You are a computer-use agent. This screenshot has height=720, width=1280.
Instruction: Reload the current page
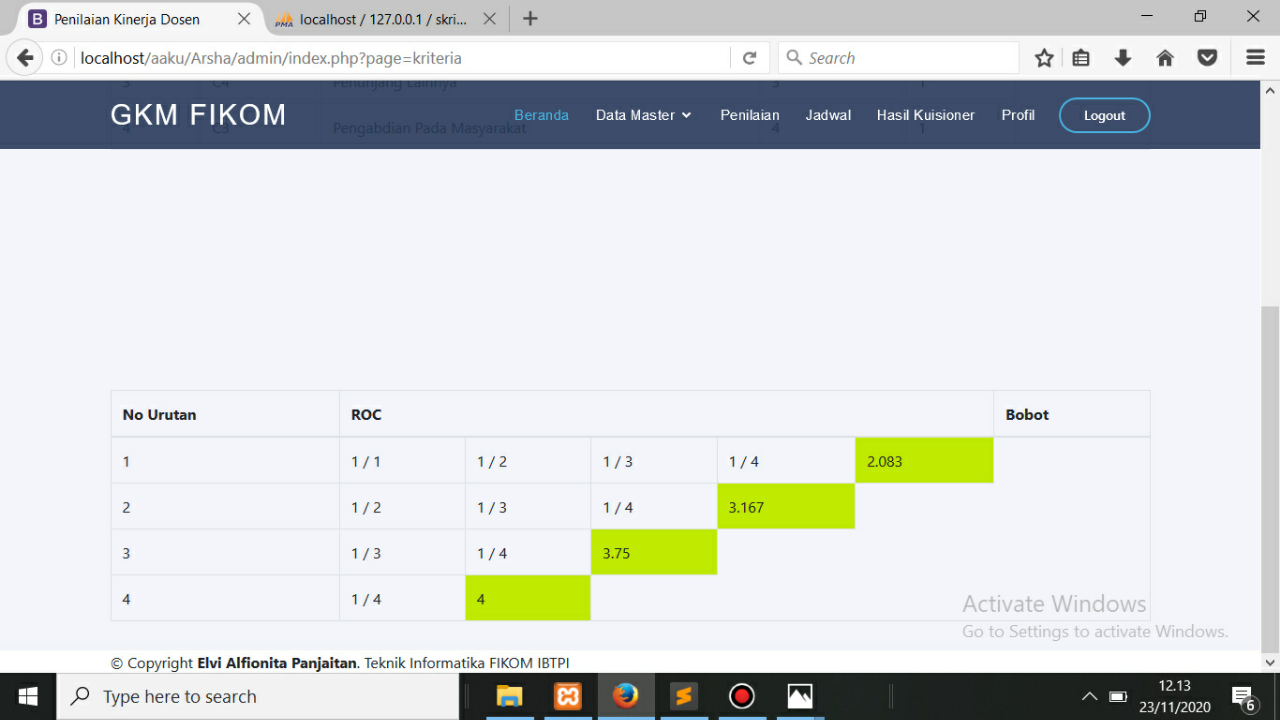click(749, 58)
